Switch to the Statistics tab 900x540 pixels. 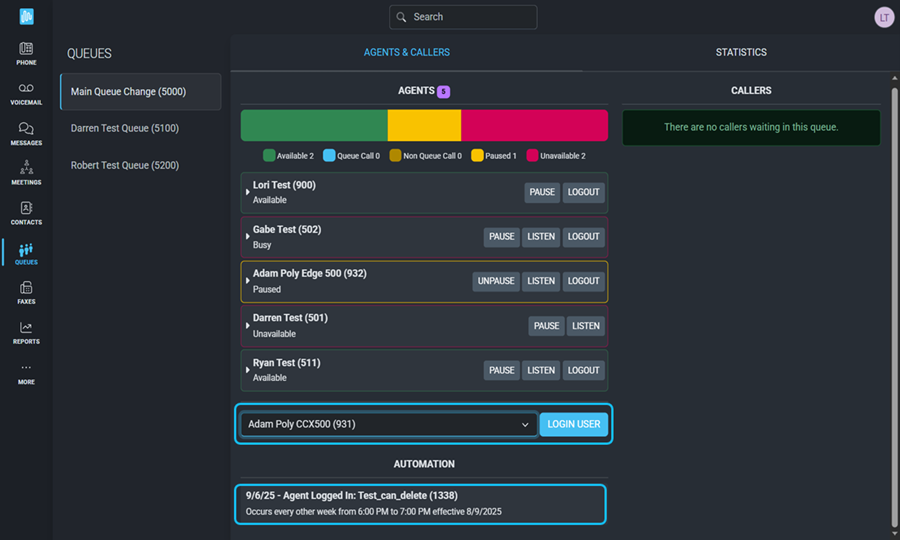[741, 52]
